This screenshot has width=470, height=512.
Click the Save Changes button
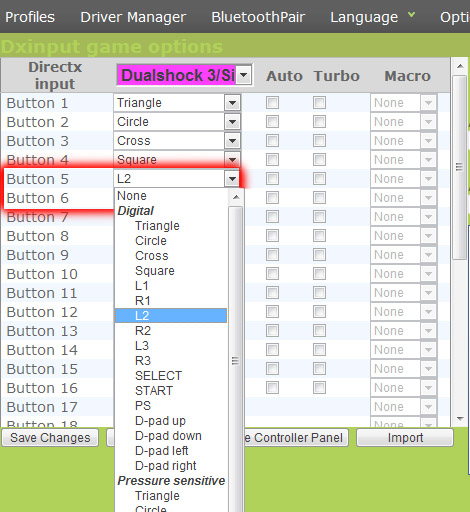click(x=50, y=437)
